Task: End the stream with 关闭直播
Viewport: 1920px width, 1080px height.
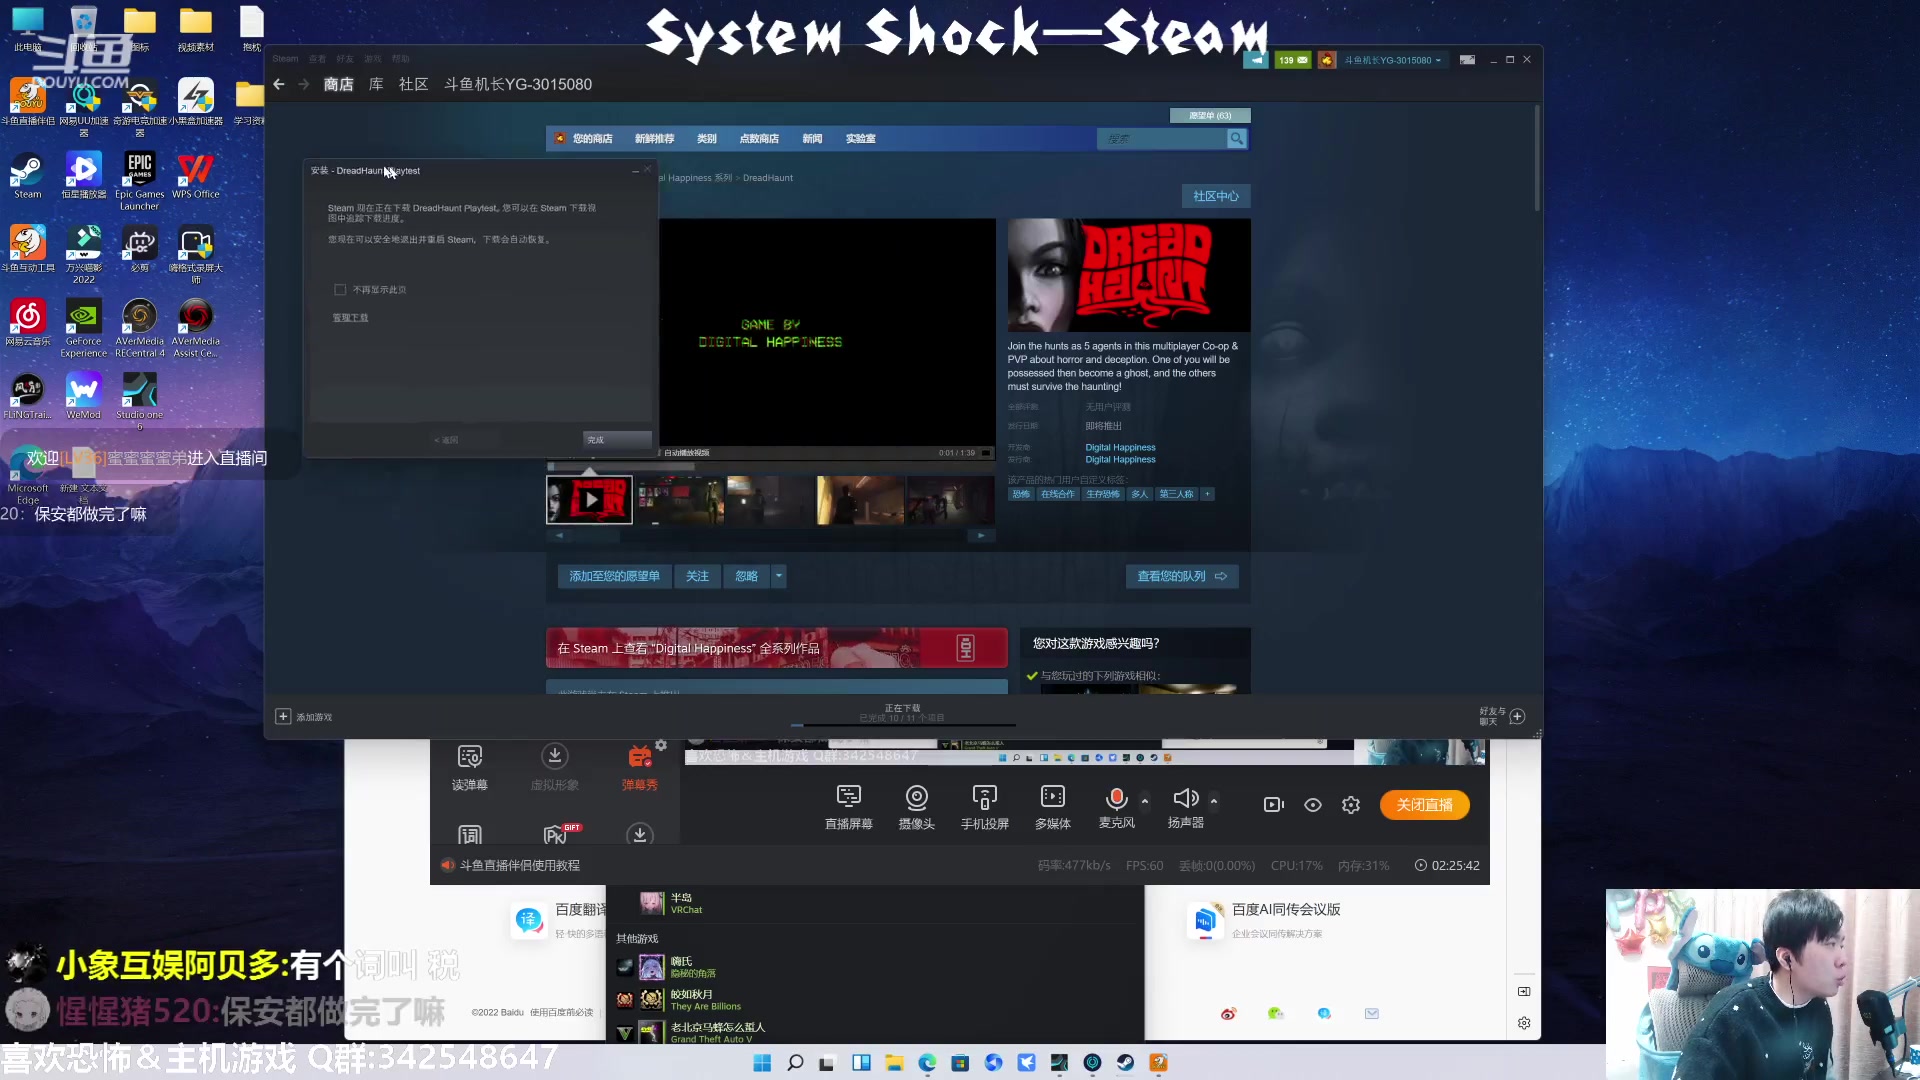Action: pos(1425,805)
